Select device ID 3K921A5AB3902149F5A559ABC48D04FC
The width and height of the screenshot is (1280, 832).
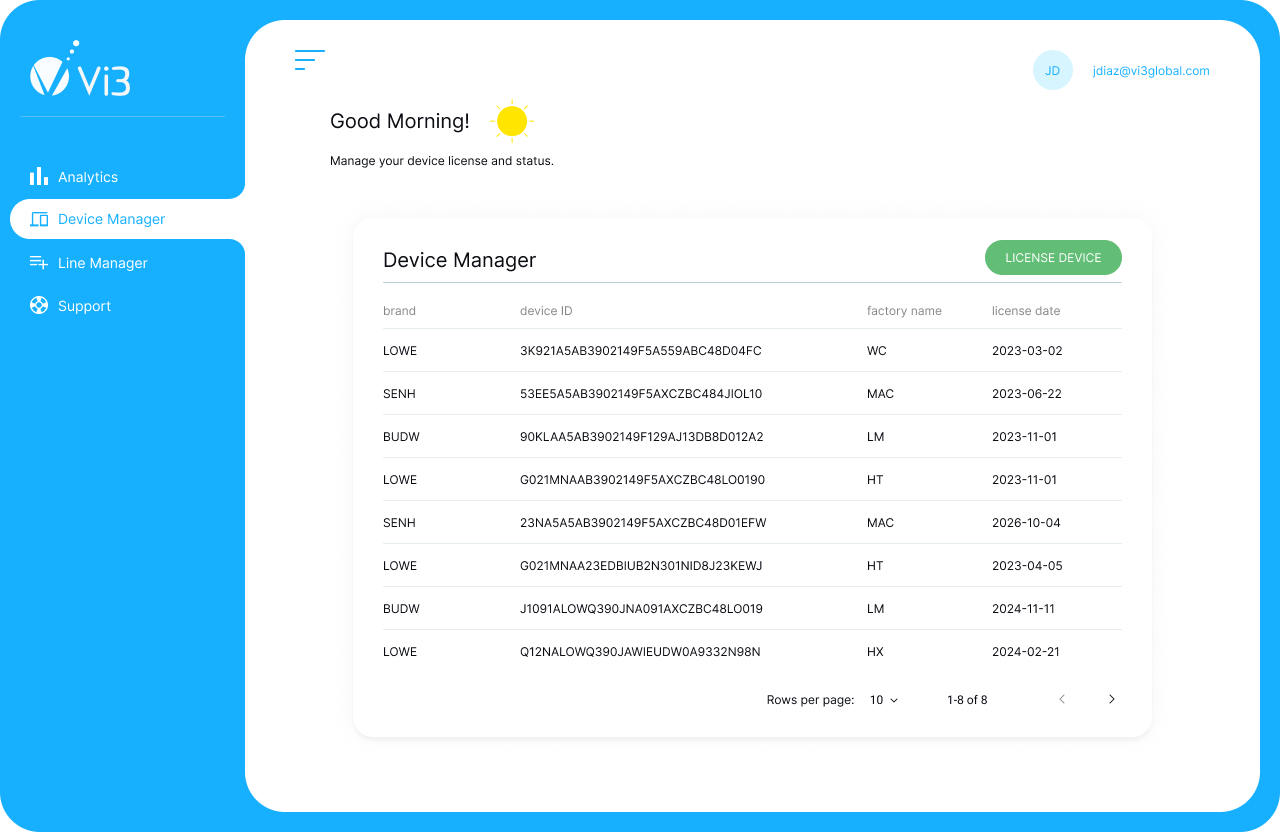coord(641,351)
